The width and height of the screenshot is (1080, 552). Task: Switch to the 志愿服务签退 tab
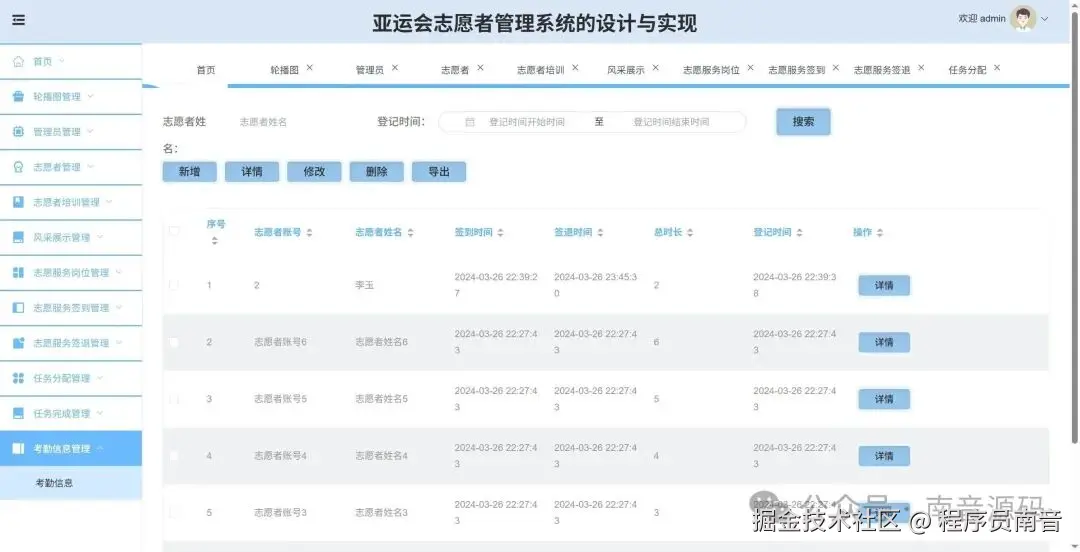tap(882, 70)
